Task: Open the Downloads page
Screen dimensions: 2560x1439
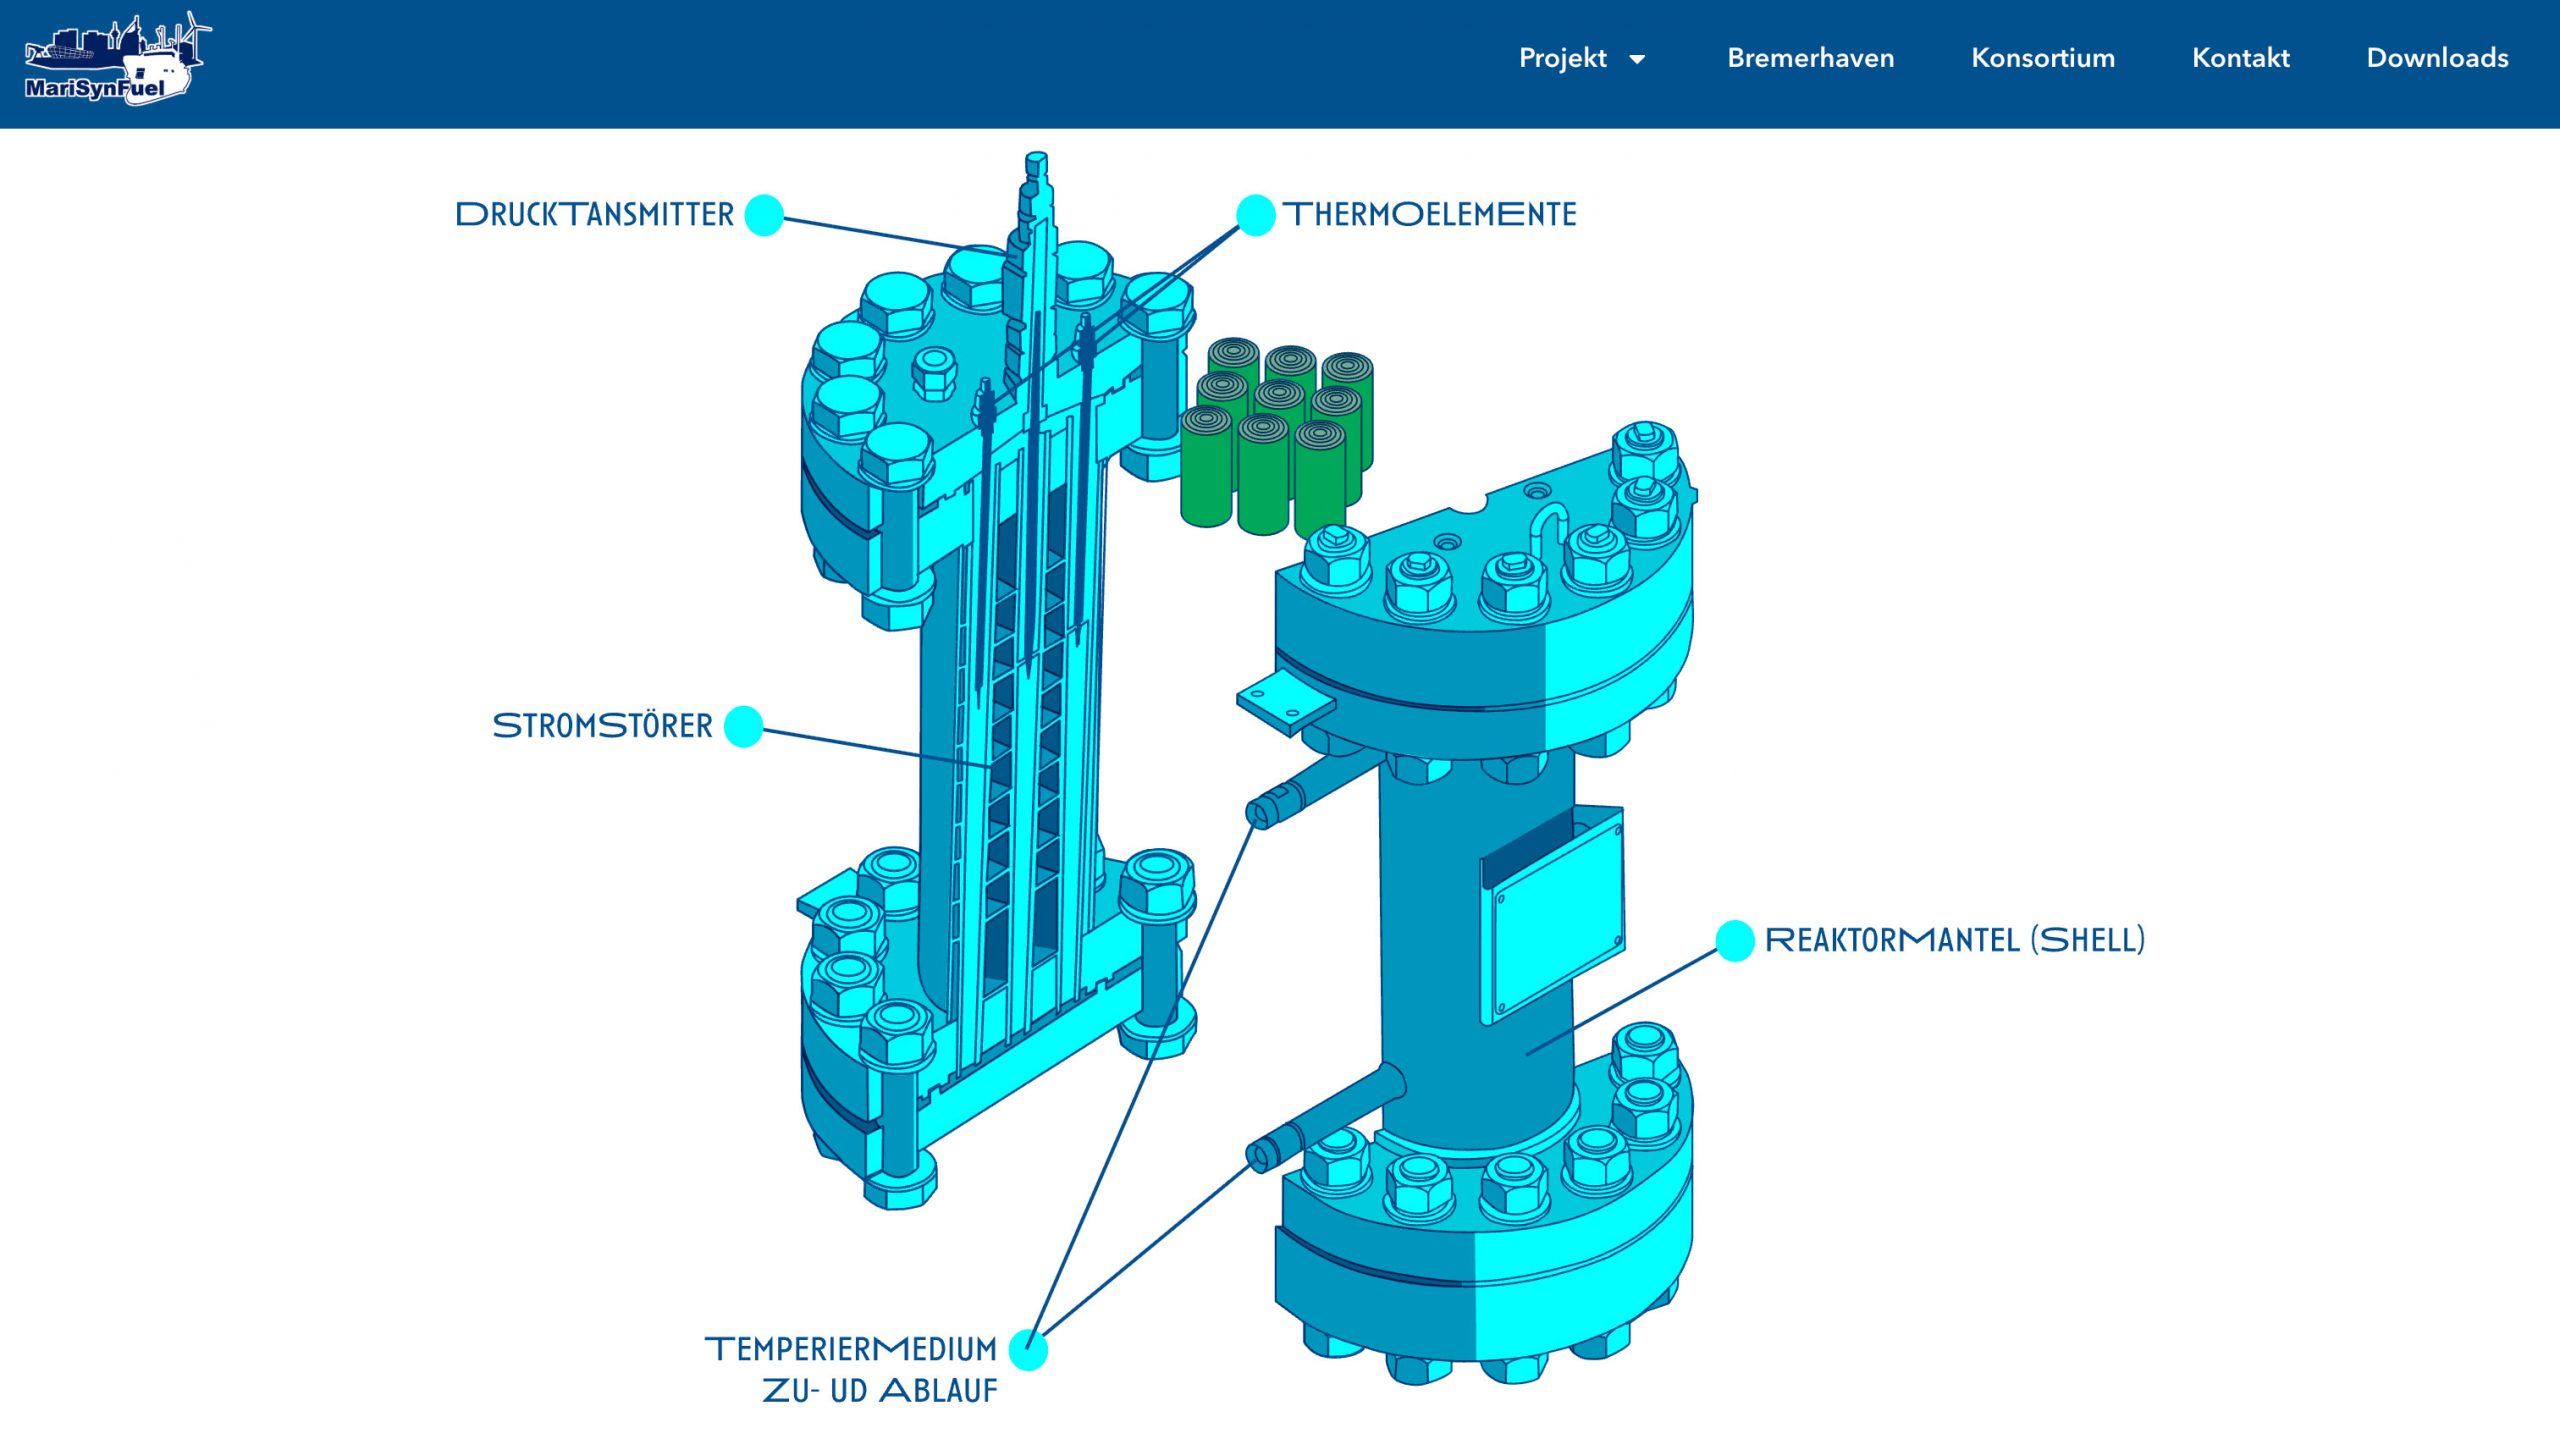Action: coord(2438,58)
